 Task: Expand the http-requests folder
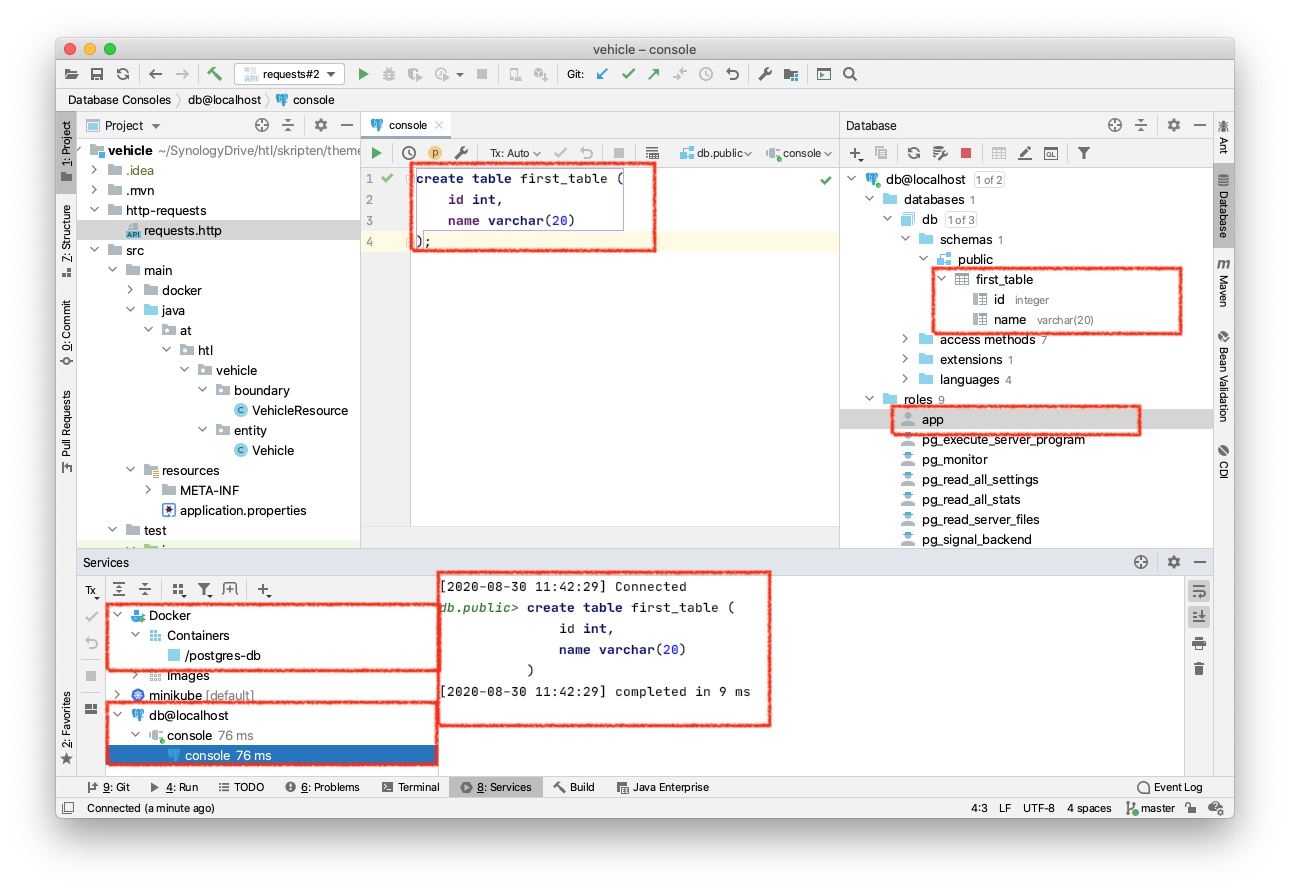coord(95,210)
